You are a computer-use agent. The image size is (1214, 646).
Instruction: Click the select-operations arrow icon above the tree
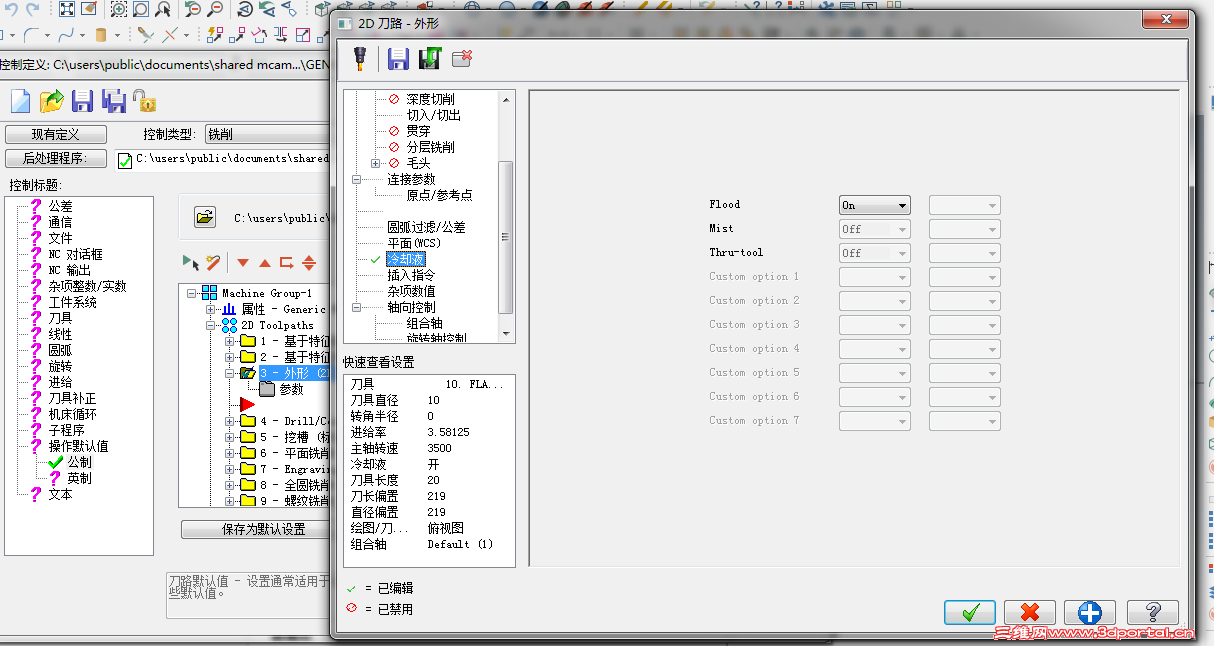[190, 262]
